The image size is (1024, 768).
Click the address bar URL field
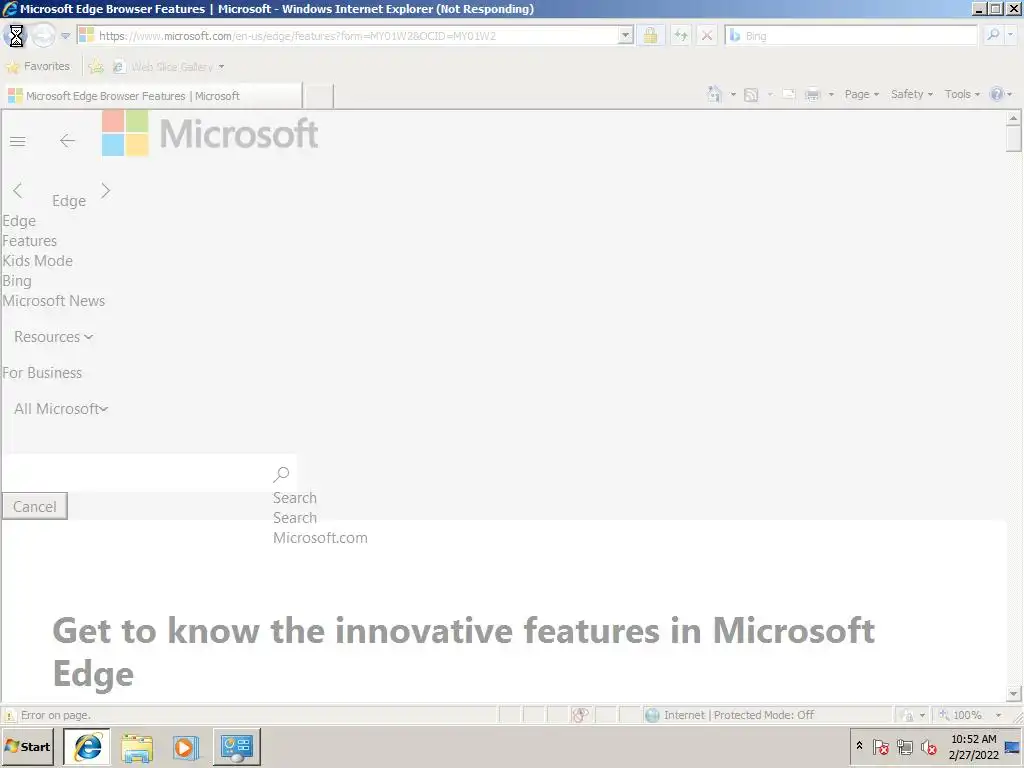347,35
